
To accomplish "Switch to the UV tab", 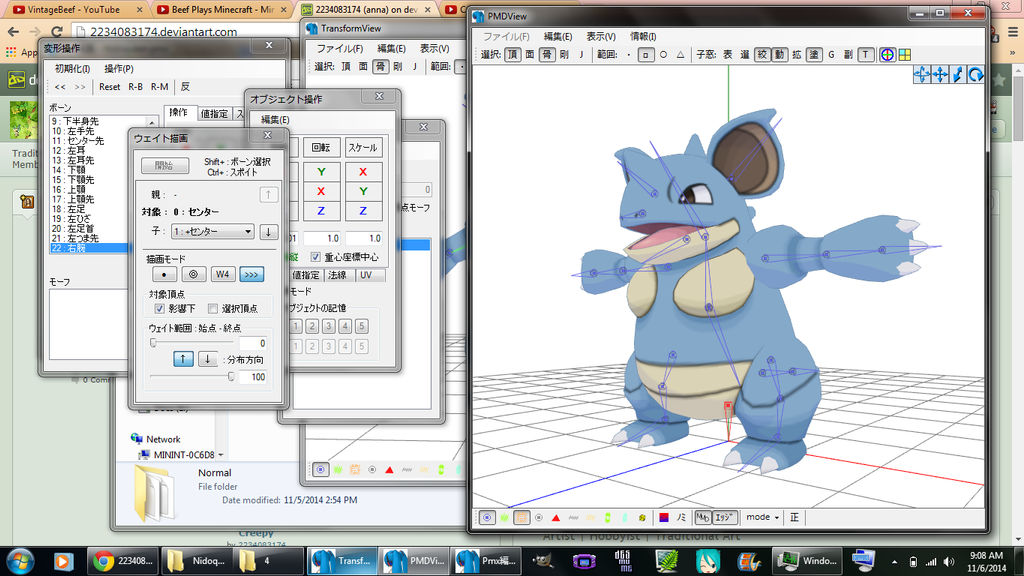I will (x=366, y=274).
